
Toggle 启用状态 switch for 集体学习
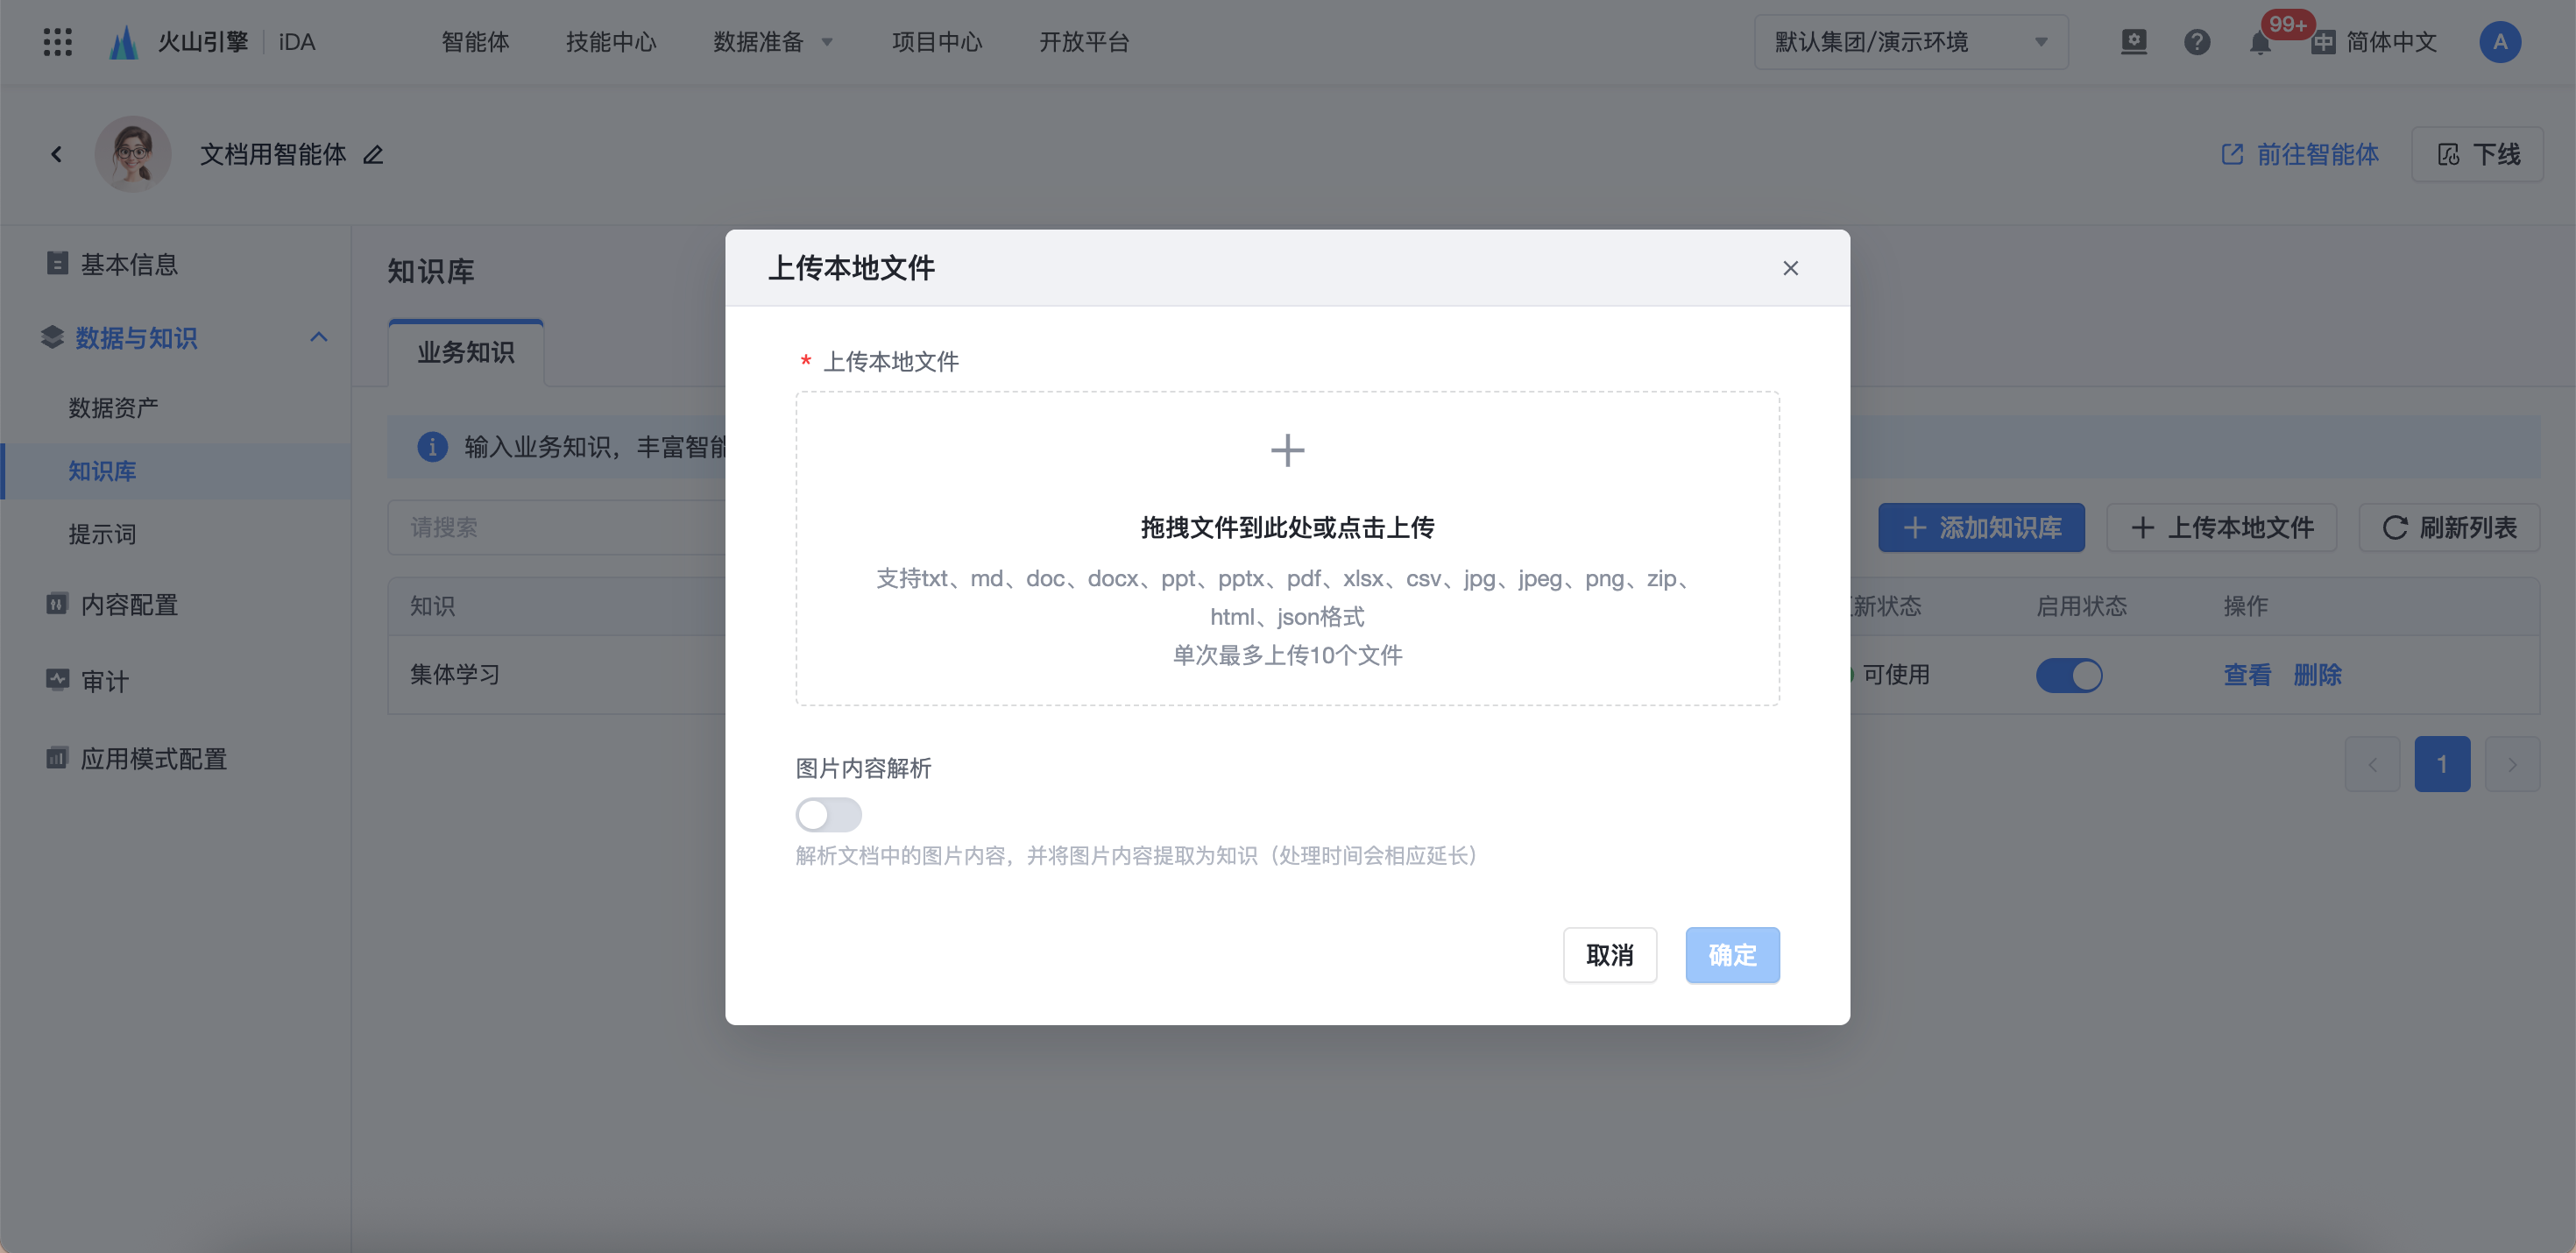pos(2069,675)
